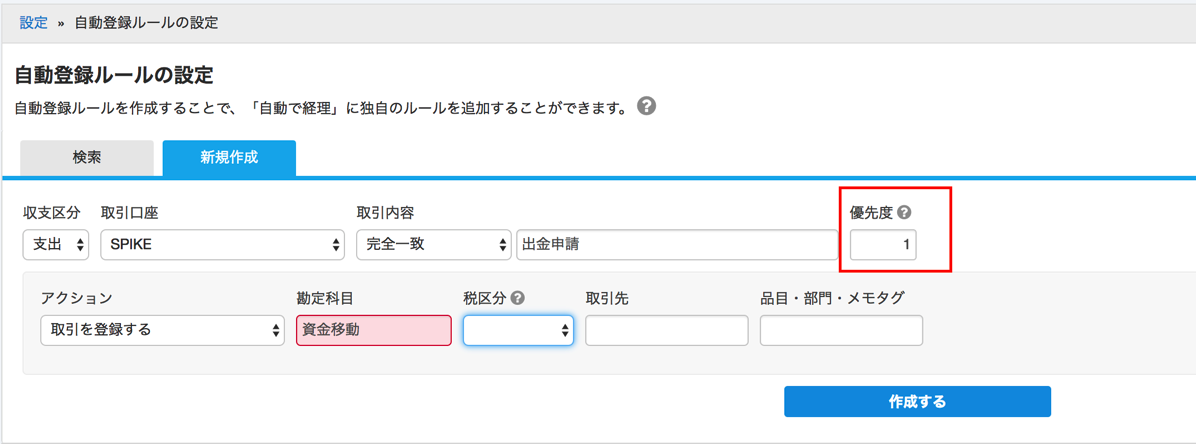Select the 自動登録ルールの設定 page heading
The width and height of the screenshot is (1196, 444).
tap(114, 75)
